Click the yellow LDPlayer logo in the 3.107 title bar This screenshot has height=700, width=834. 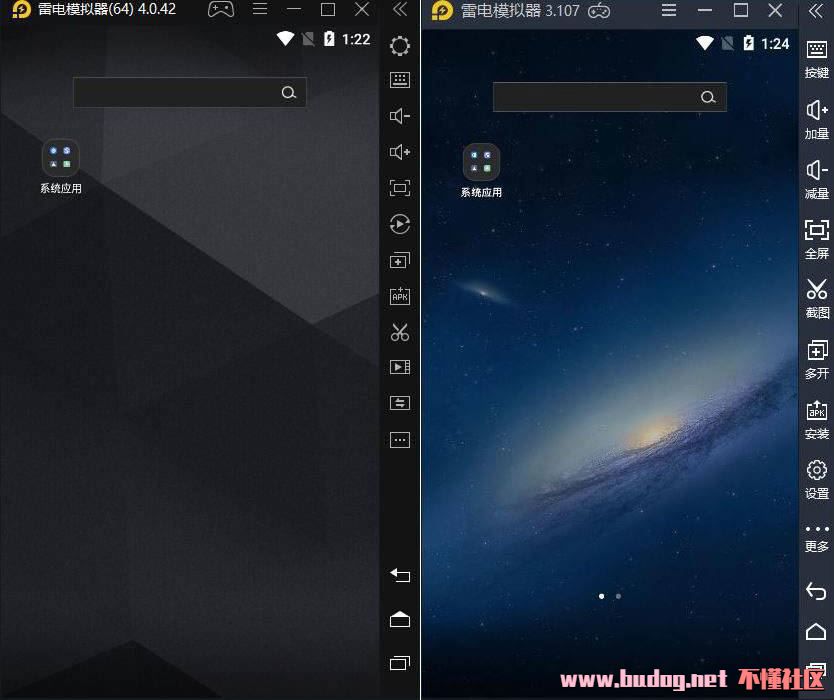tap(442, 11)
